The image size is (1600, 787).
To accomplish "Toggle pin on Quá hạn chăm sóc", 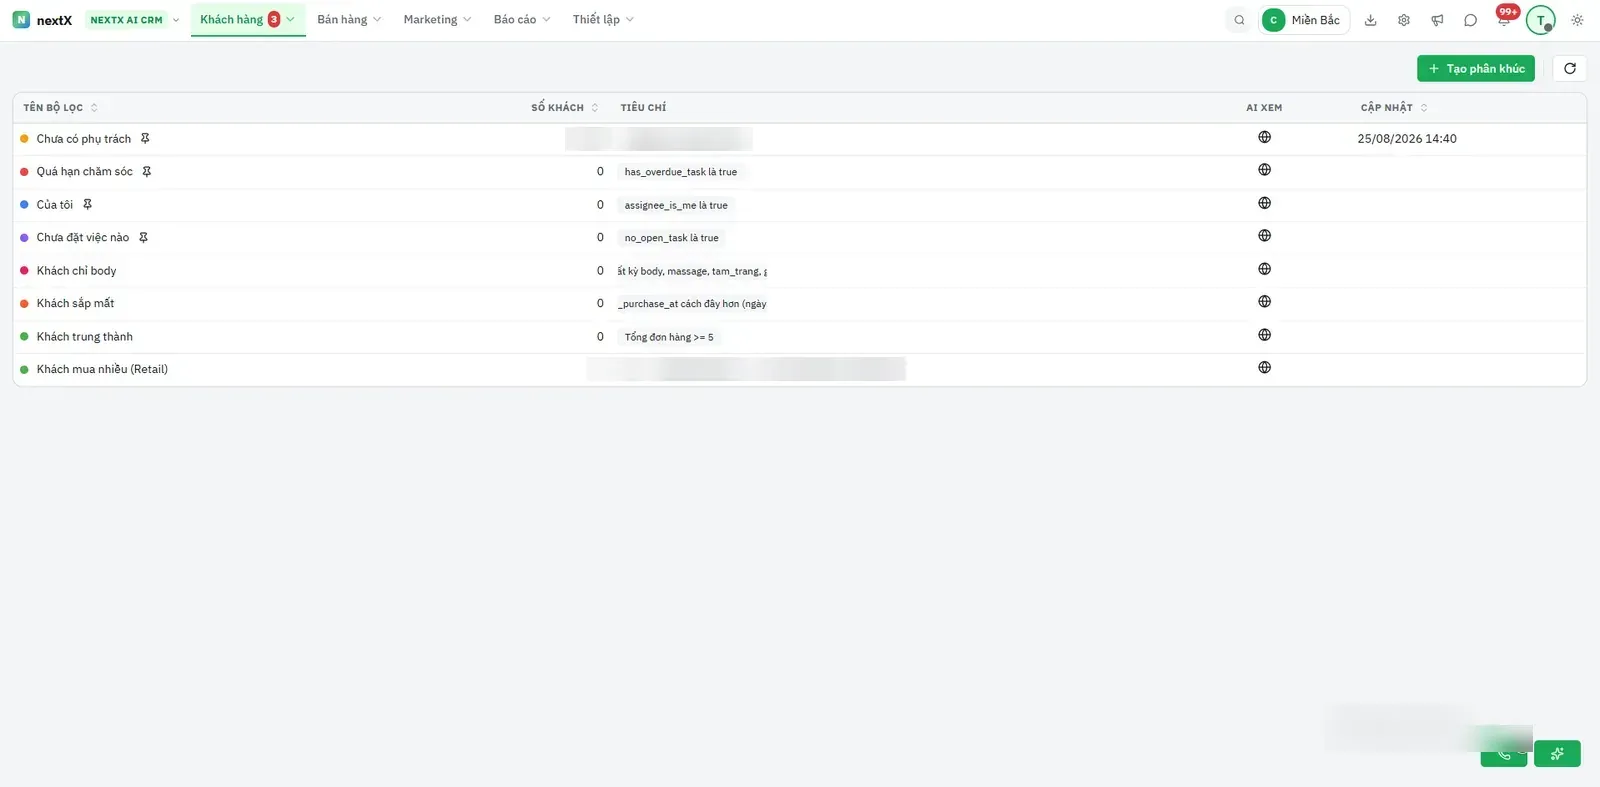I will [x=146, y=172].
